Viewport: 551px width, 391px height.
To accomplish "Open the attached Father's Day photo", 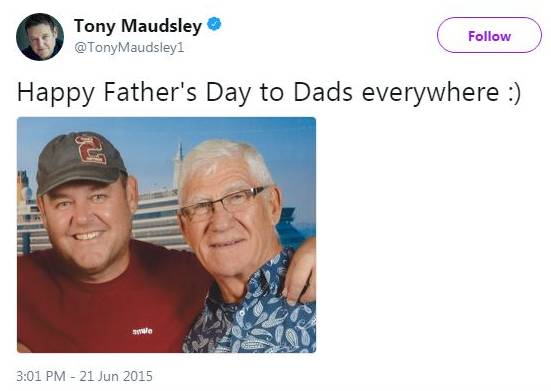I will 166,235.
